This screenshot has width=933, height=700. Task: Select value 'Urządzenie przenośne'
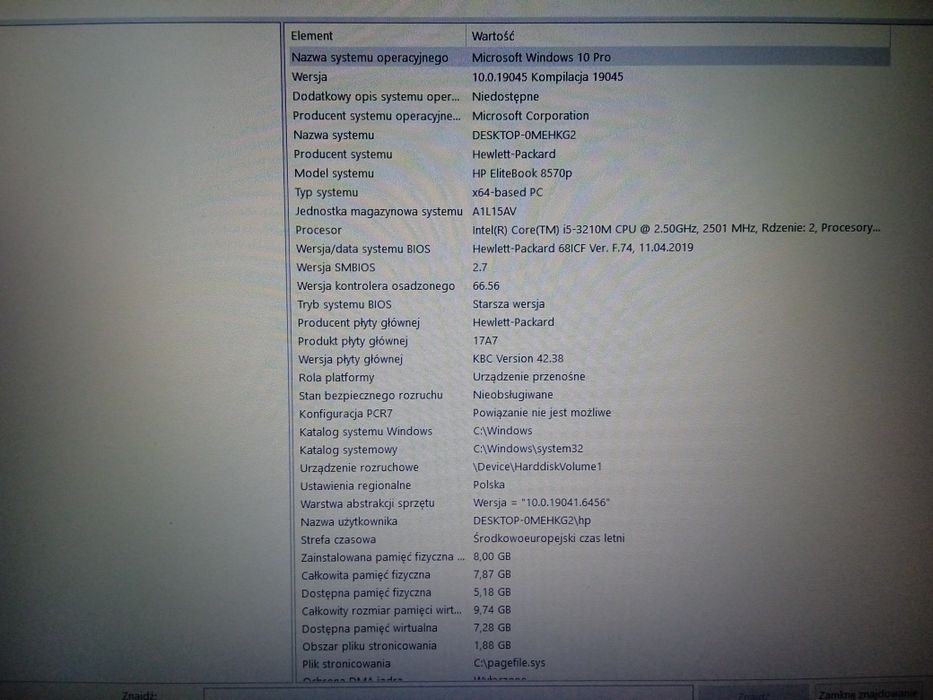pyautogui.click(x=528, y=376)
